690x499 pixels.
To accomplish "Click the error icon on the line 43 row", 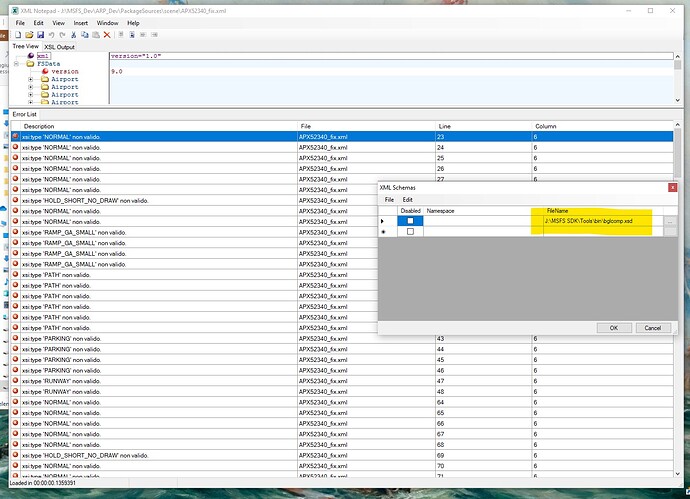I will coord(15,338).
